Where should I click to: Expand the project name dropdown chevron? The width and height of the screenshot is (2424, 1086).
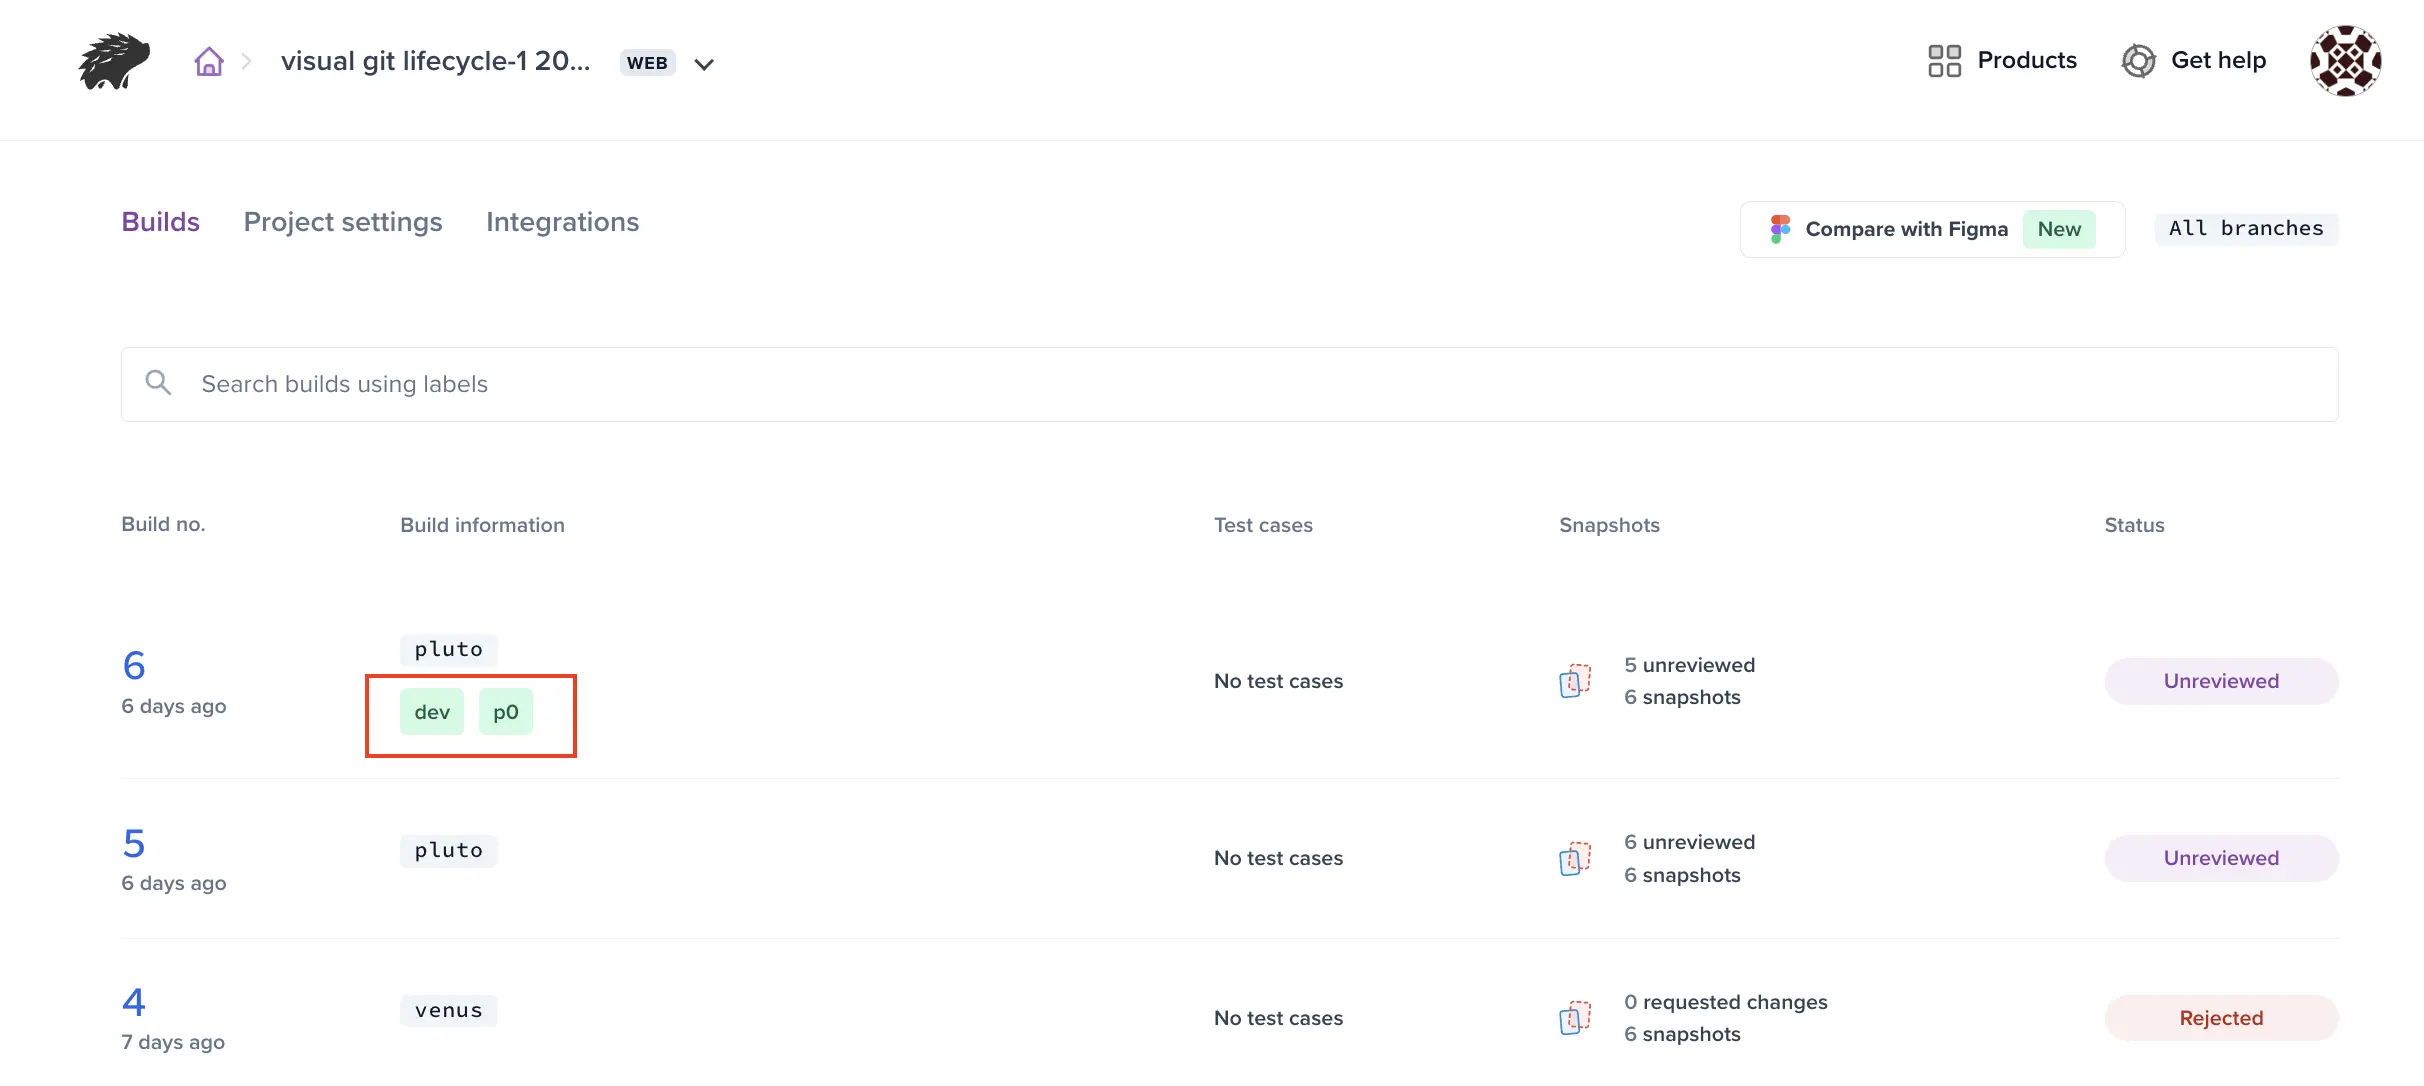pos(704,64)
